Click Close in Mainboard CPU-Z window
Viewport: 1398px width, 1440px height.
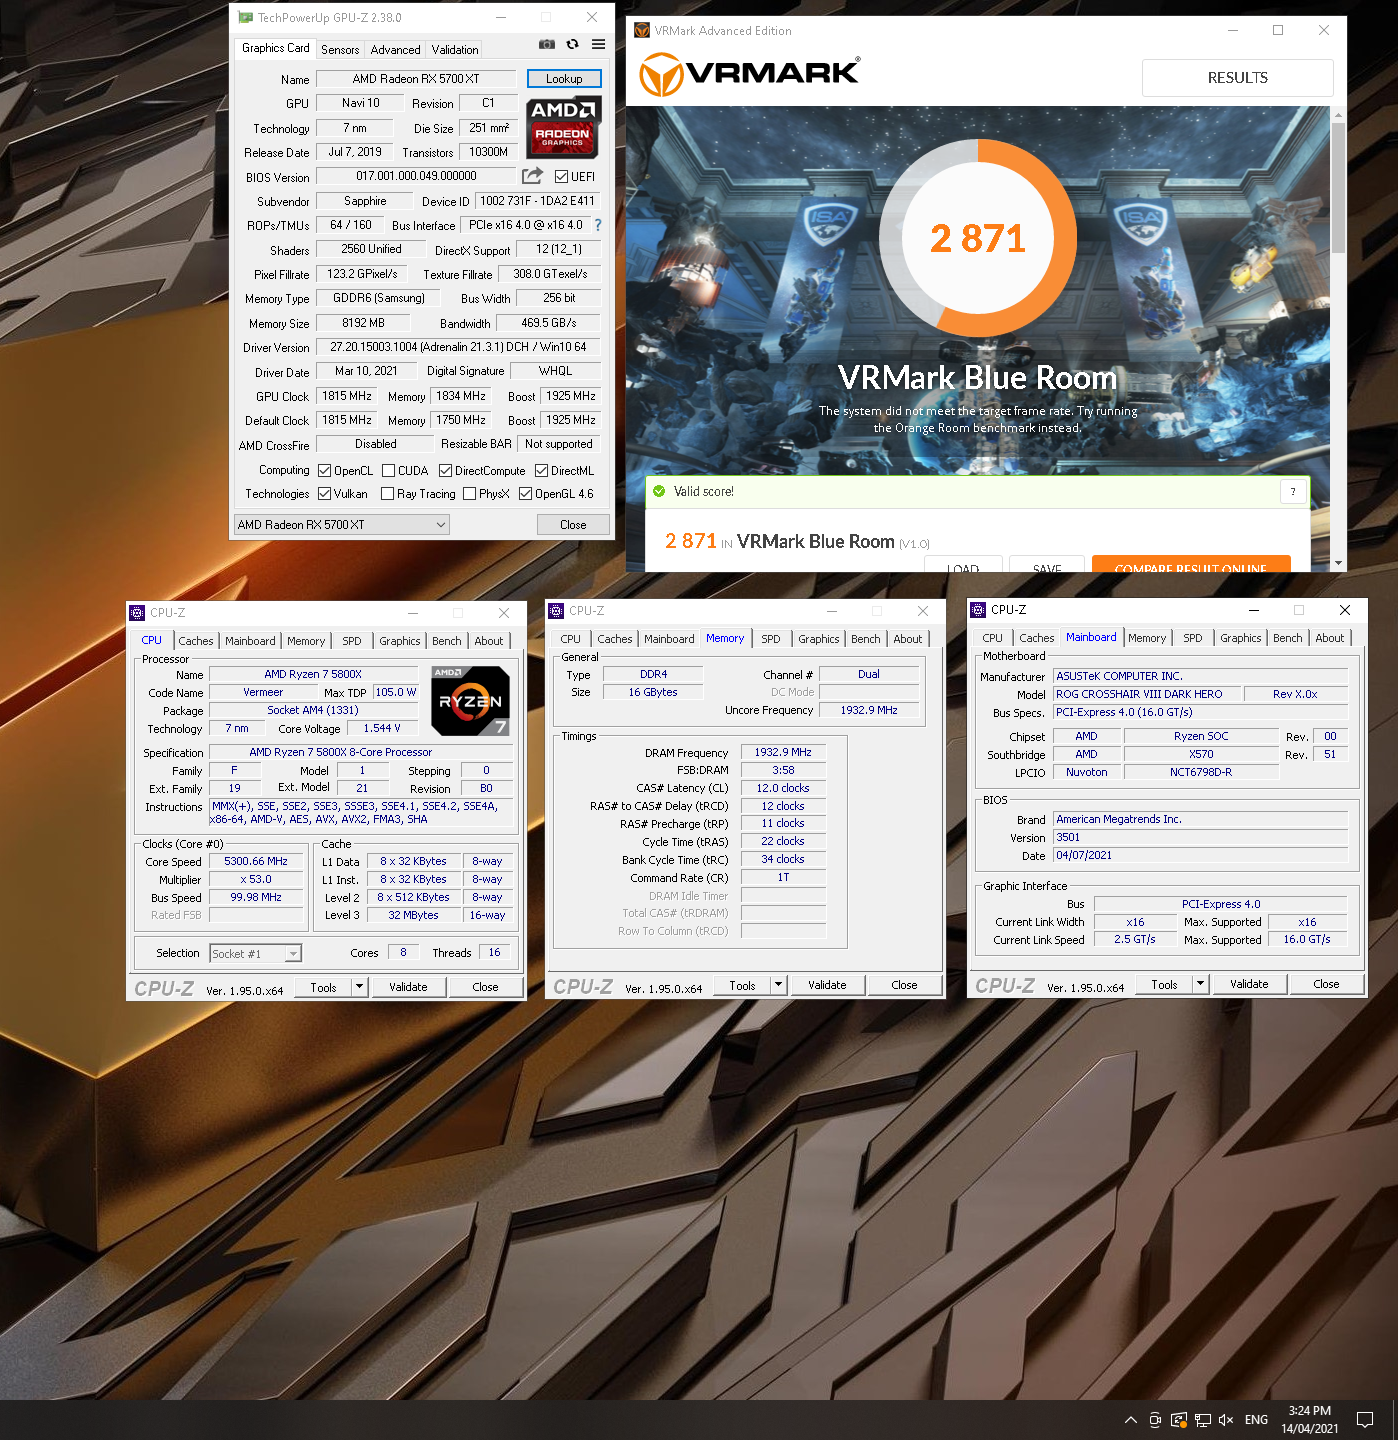click(x=1326, y=984)
